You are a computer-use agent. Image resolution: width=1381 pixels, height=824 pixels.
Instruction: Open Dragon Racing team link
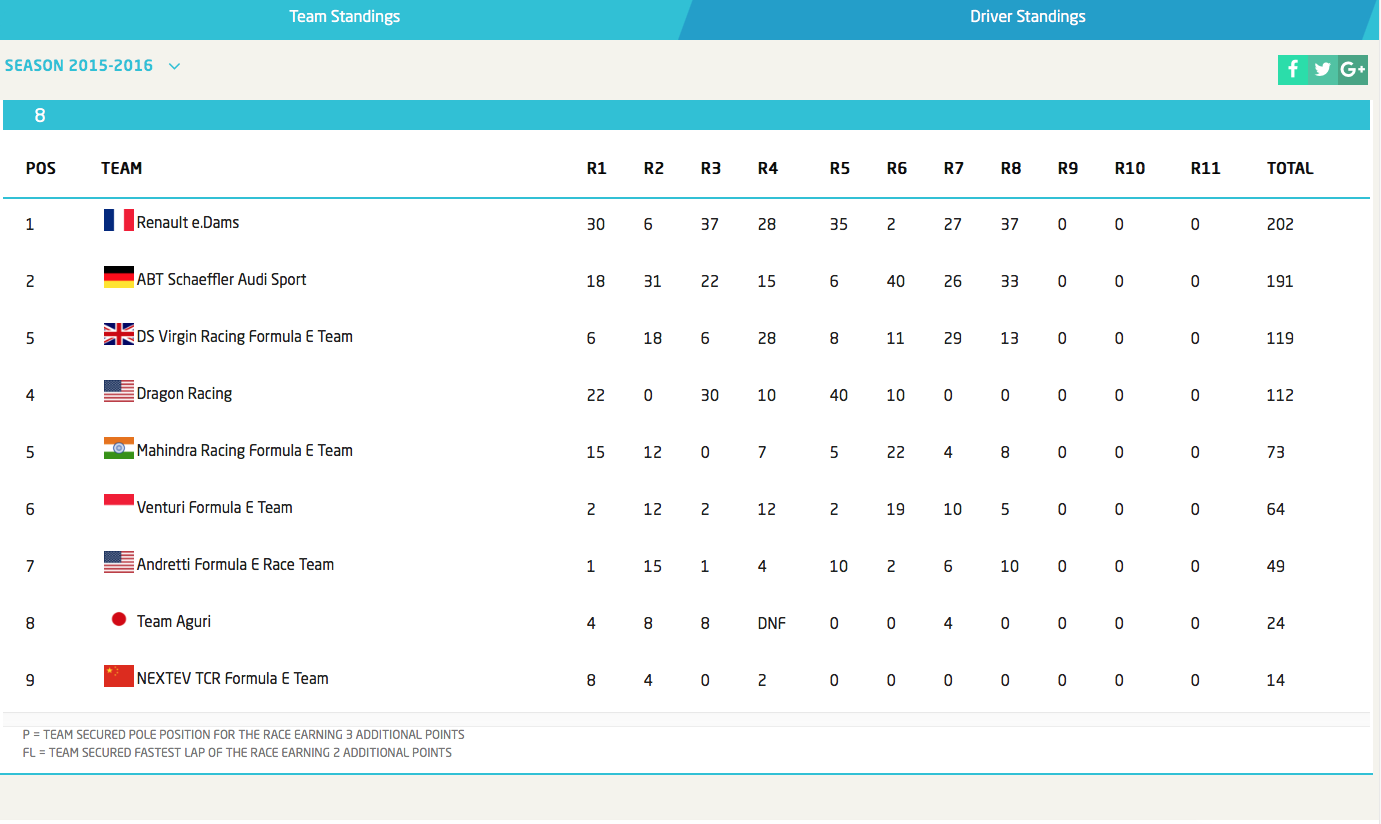(x=185, y=393)
